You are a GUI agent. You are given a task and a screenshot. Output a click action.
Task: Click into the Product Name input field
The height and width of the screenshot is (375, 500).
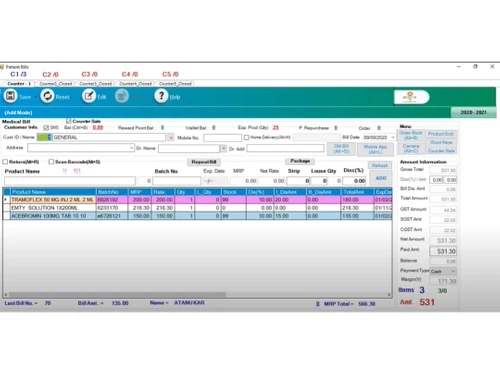click(x=70, y=181)
